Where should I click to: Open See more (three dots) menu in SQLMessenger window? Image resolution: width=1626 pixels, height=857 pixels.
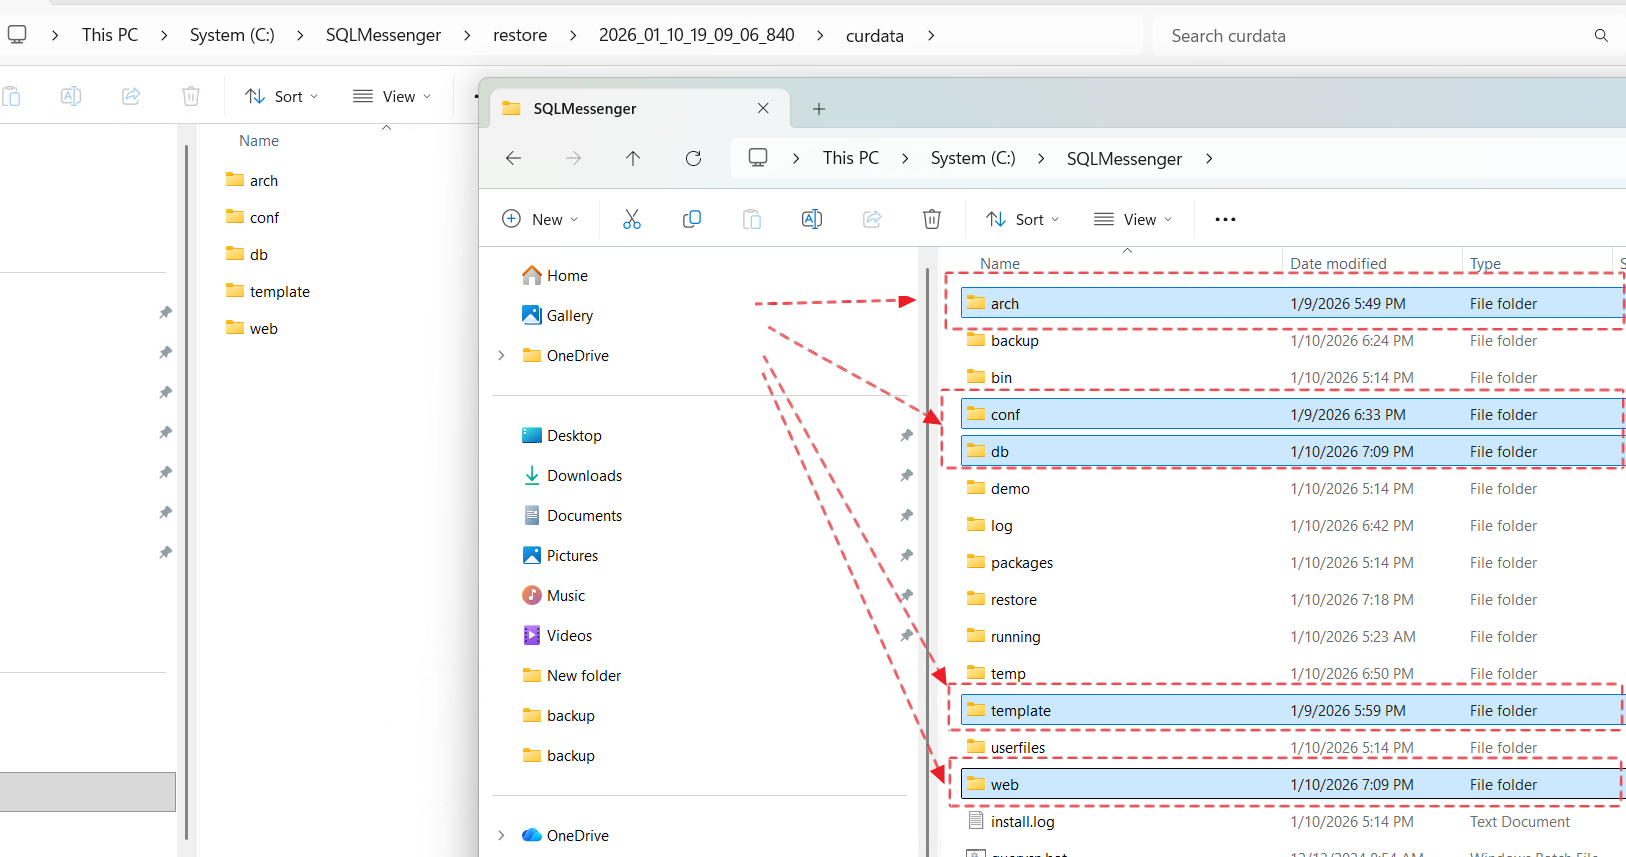pos(1225,219)
